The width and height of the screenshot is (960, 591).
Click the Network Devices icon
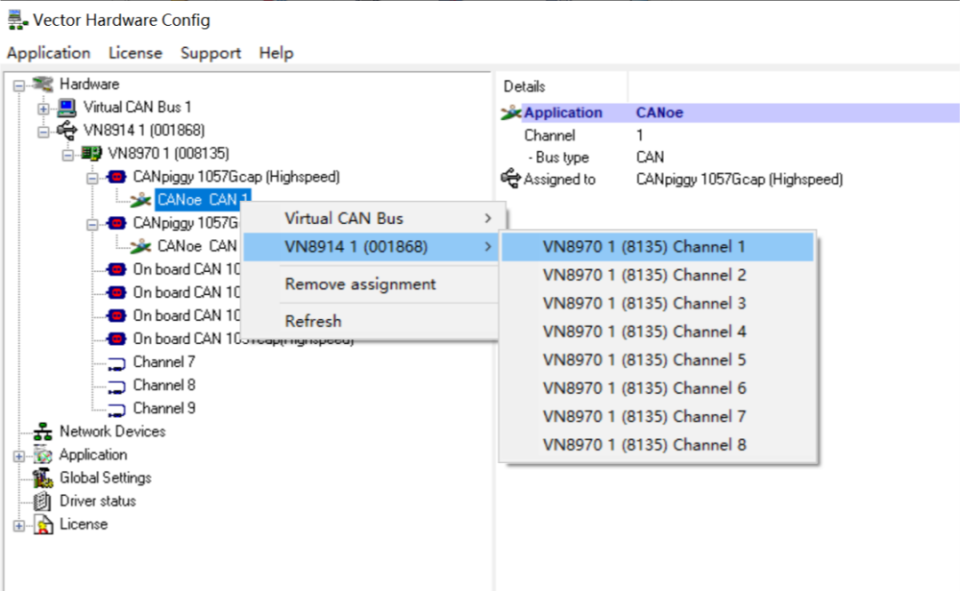coord(43,432)
